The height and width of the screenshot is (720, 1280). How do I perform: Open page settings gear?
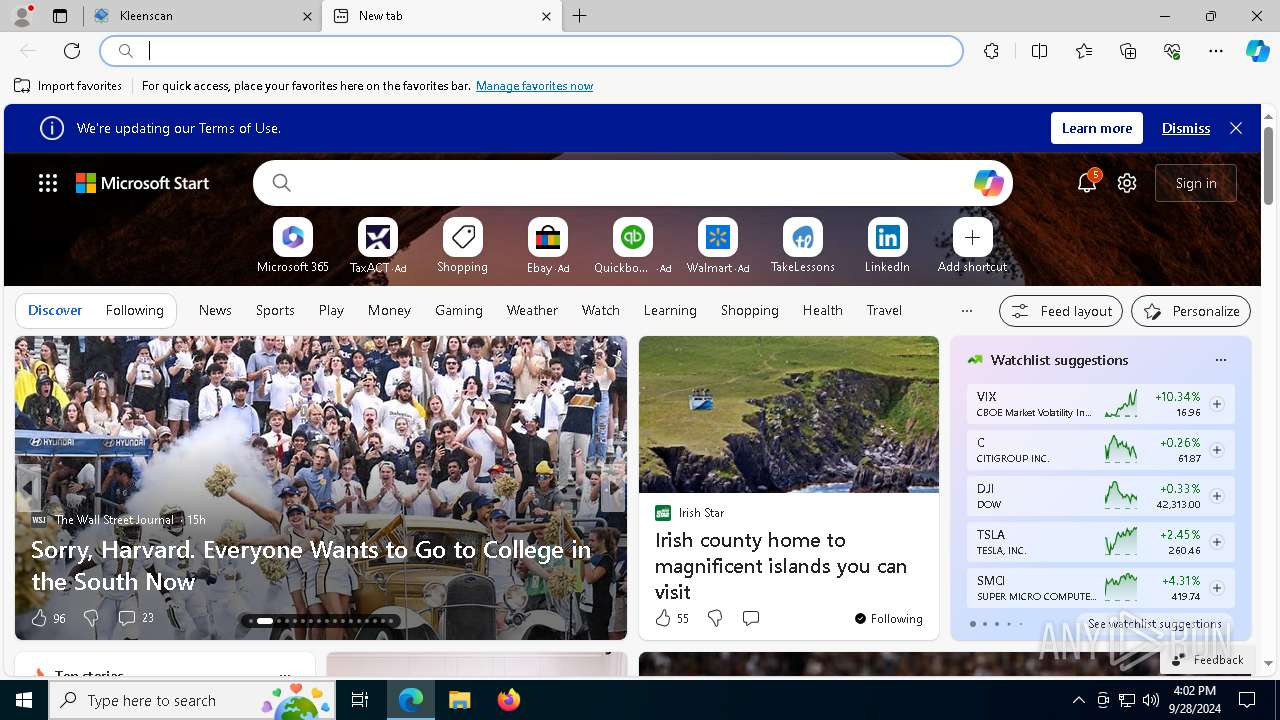click(1127, 183)
